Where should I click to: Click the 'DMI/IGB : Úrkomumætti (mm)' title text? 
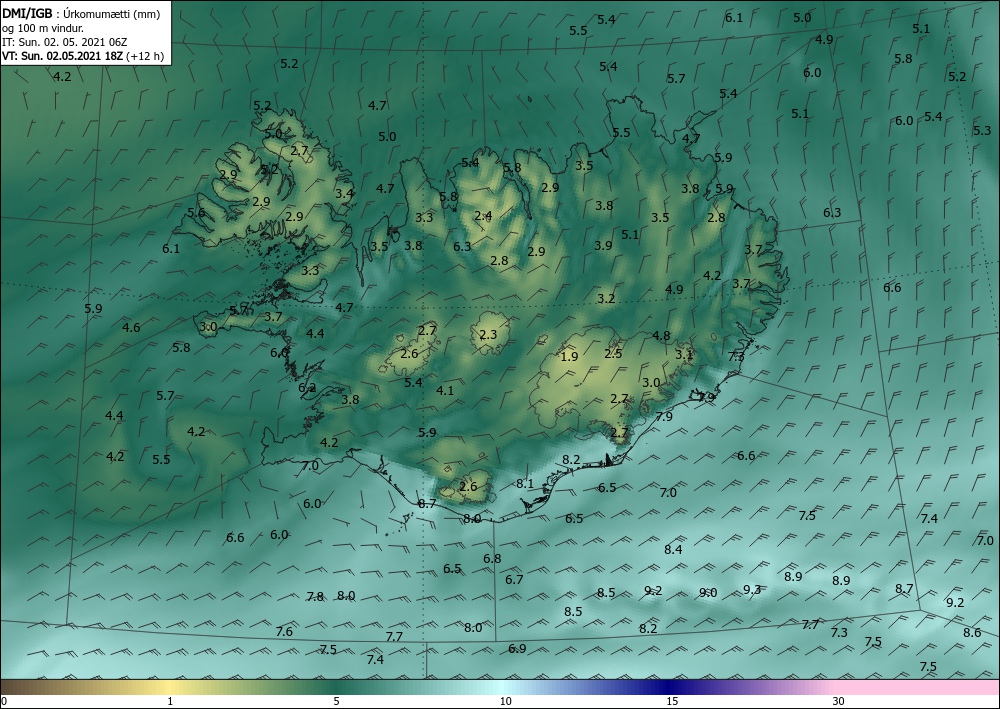click(81, 13)
